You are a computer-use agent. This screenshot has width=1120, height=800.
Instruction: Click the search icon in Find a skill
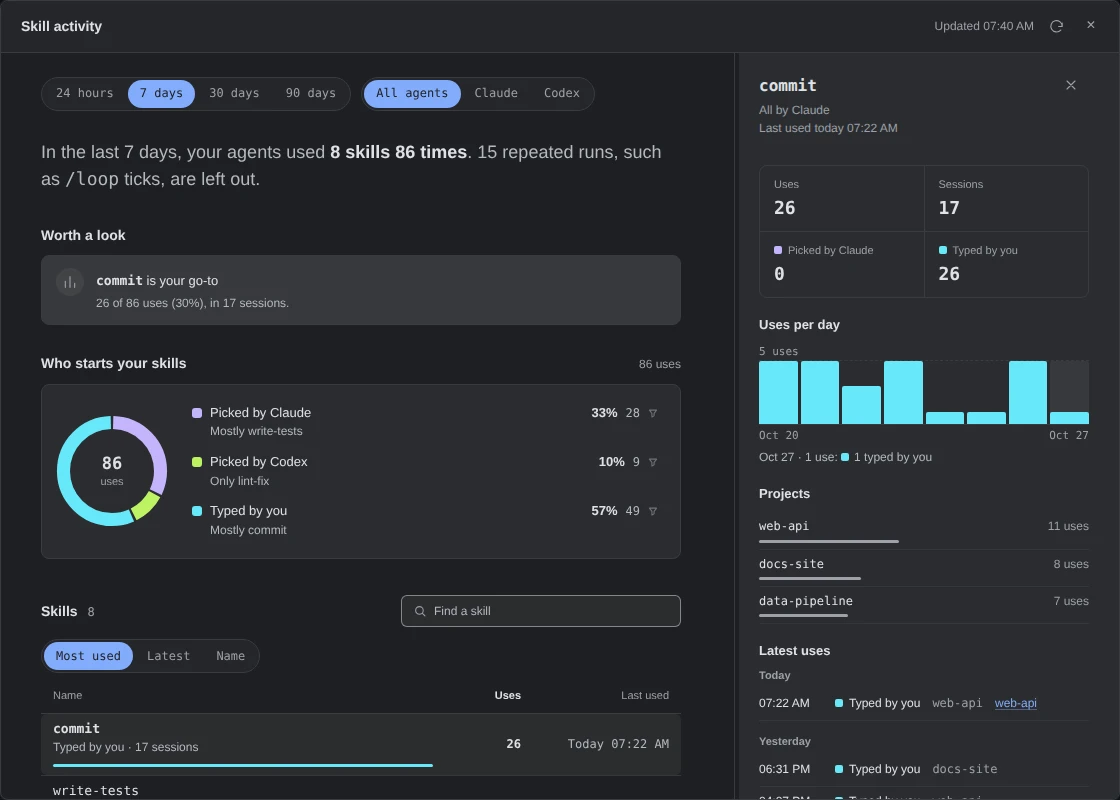click(420, 611)
